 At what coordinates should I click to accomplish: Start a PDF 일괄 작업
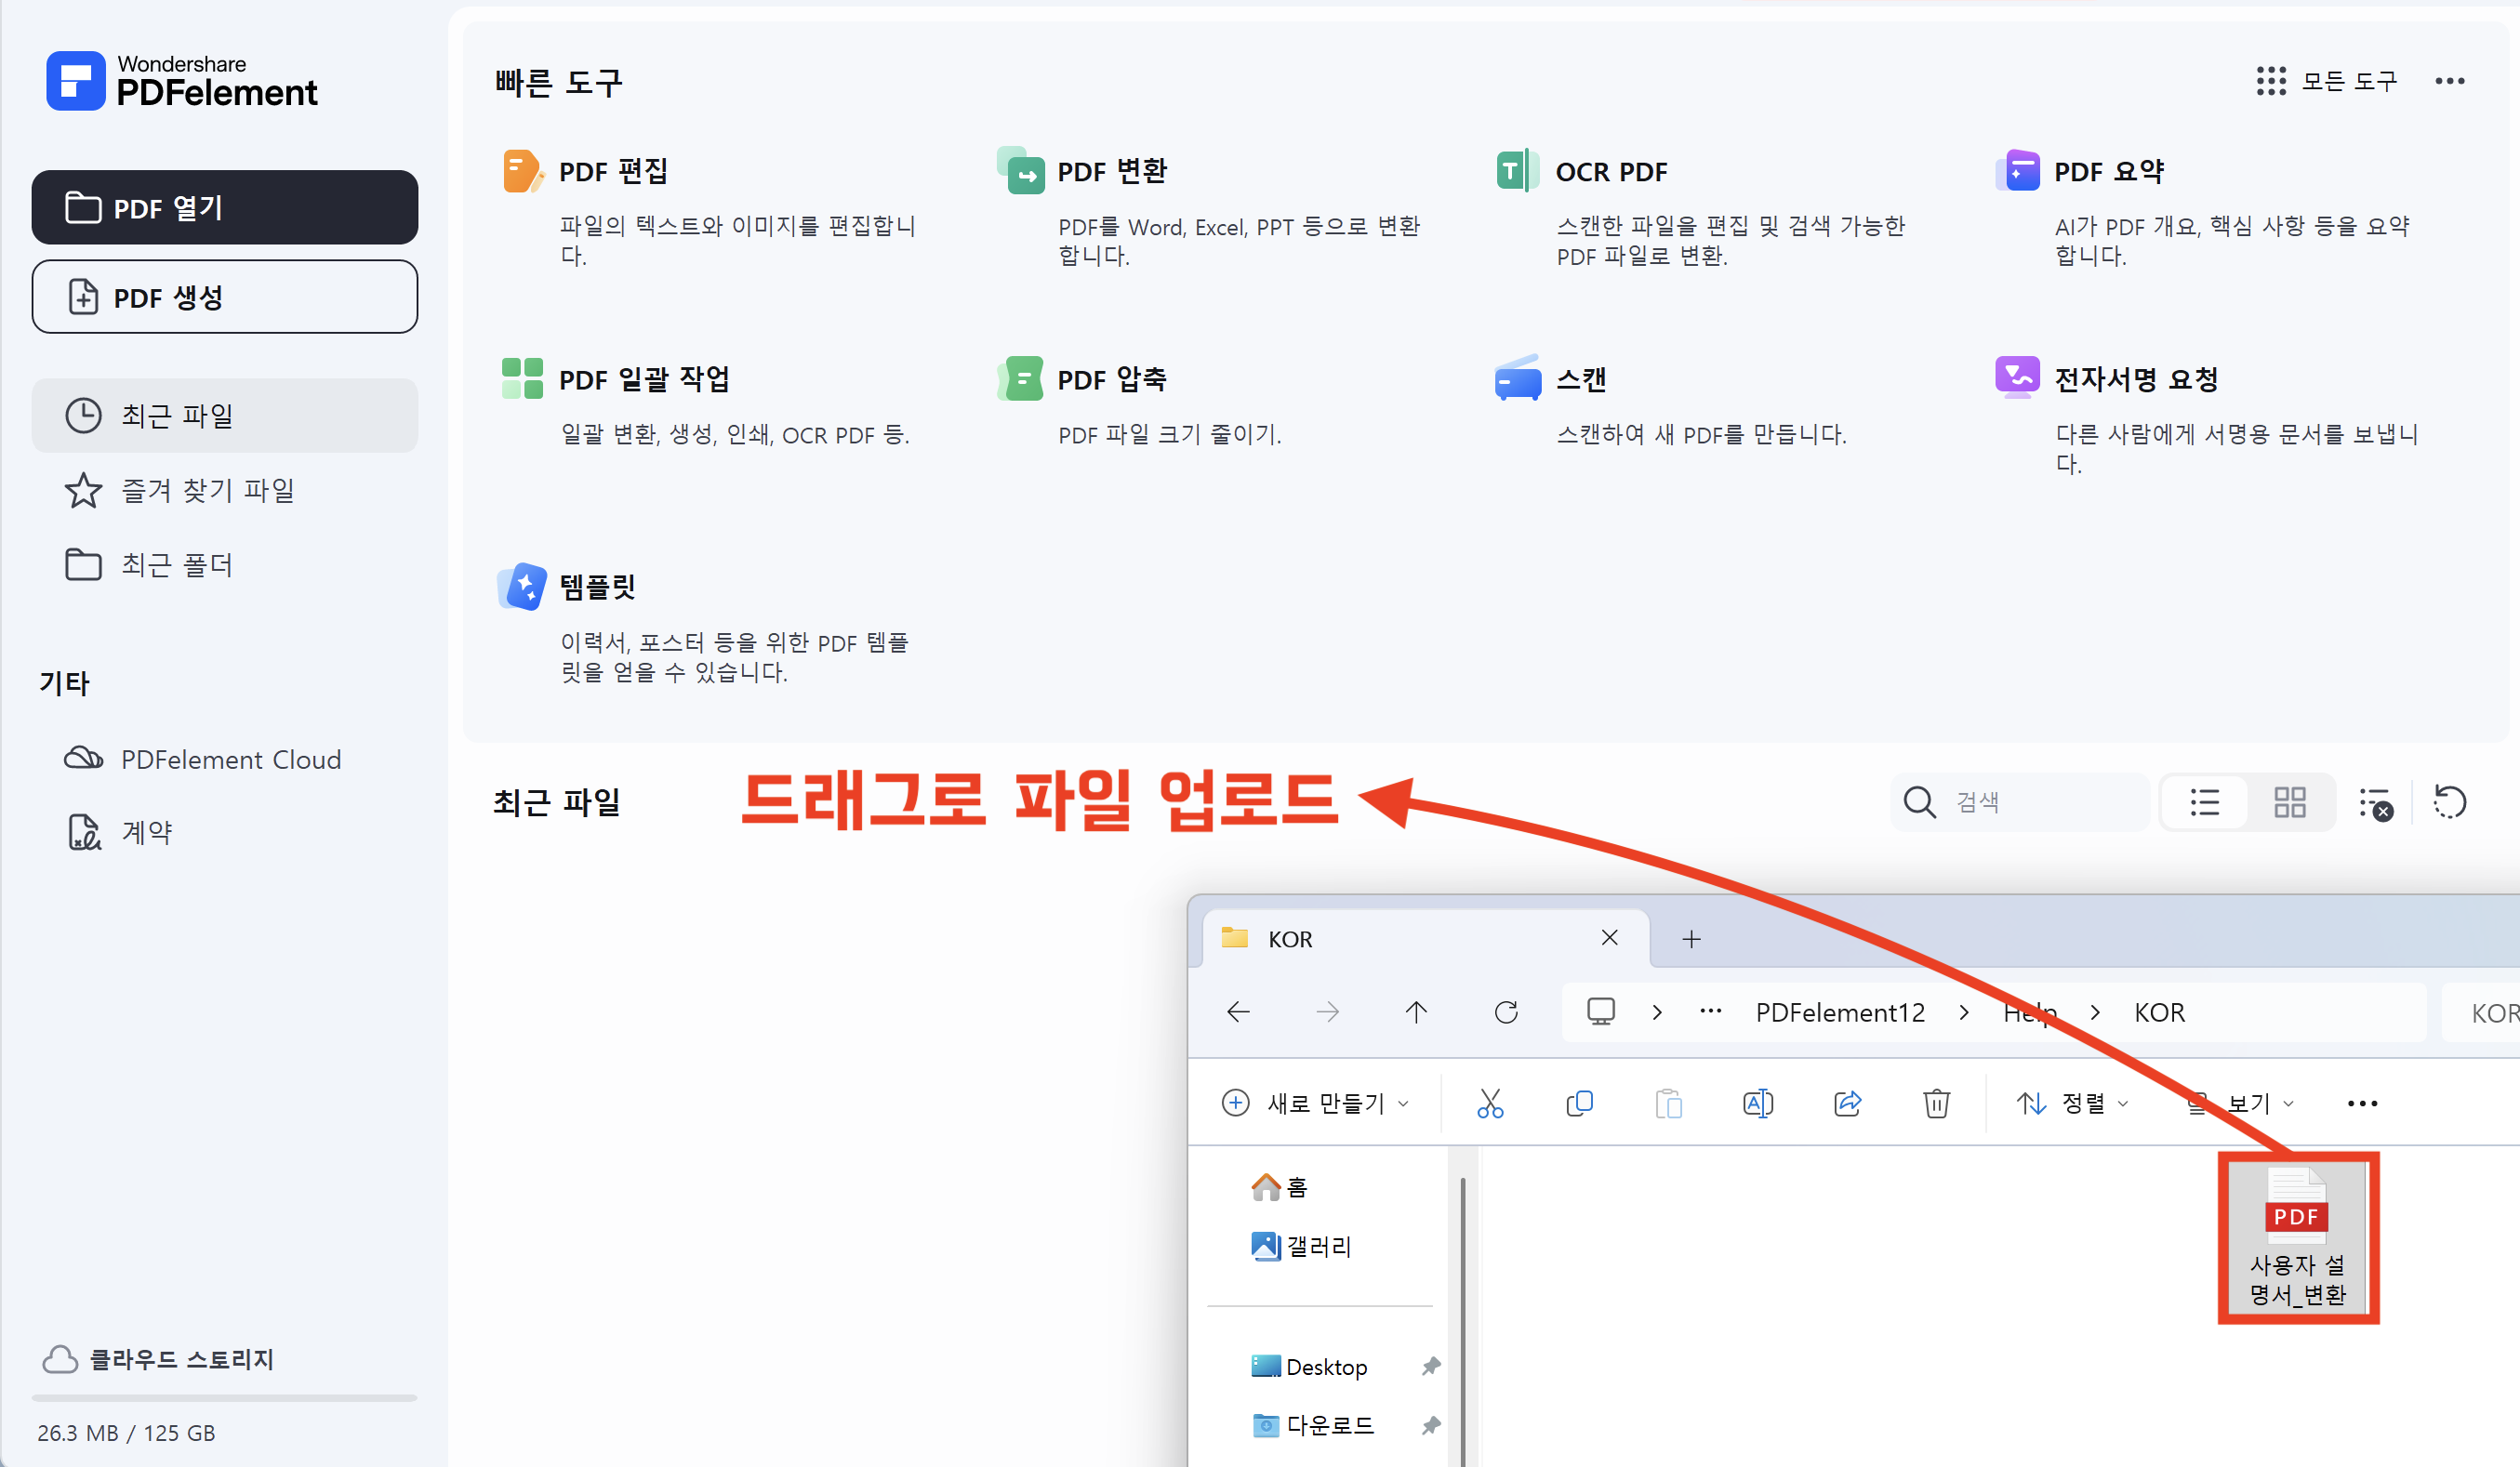point(645,378)
